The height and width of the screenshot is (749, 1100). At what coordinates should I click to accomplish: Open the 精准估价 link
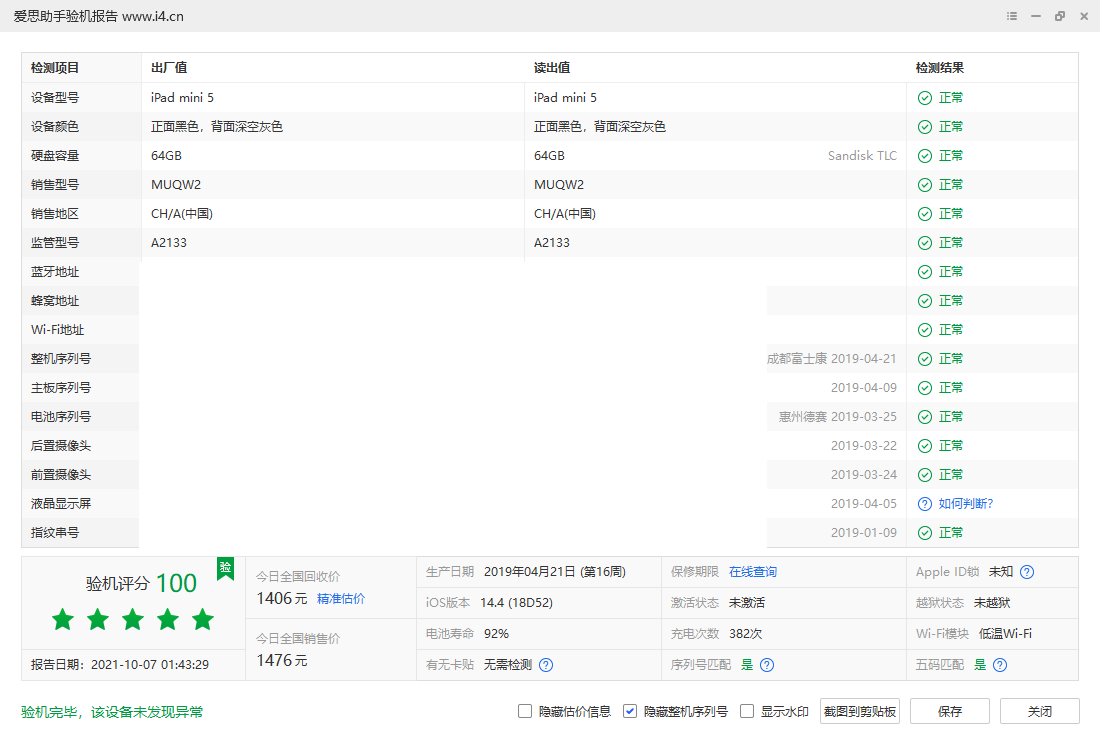pyautogui.click(x=340, y=598)
